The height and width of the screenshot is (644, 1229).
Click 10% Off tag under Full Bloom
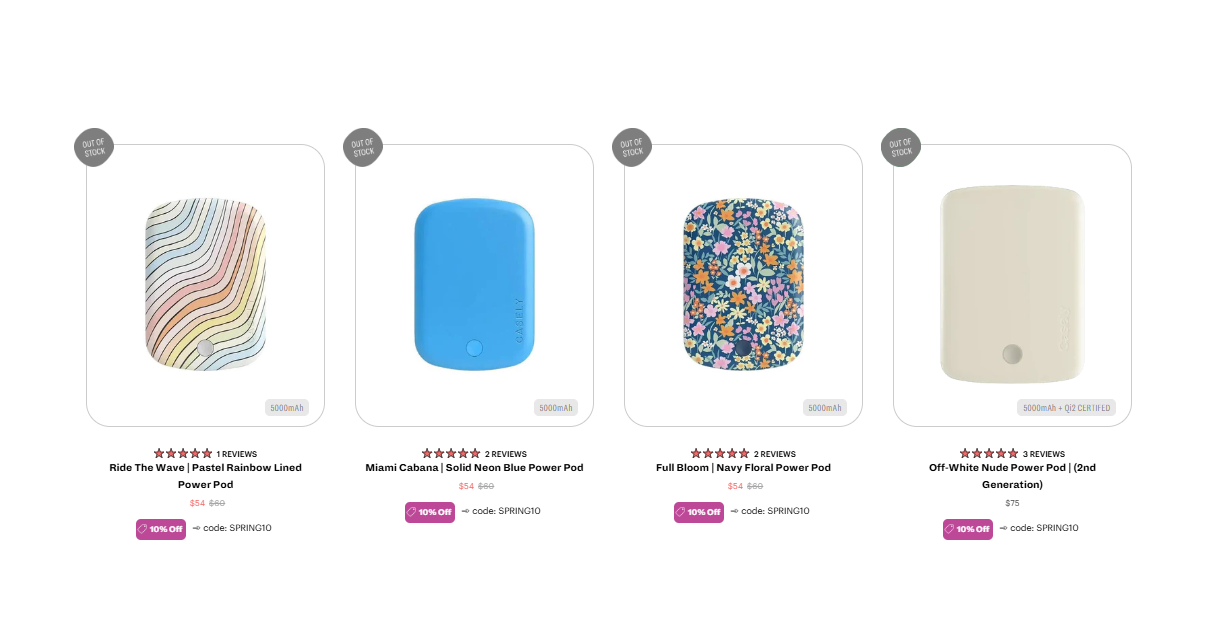click(699, 512)
